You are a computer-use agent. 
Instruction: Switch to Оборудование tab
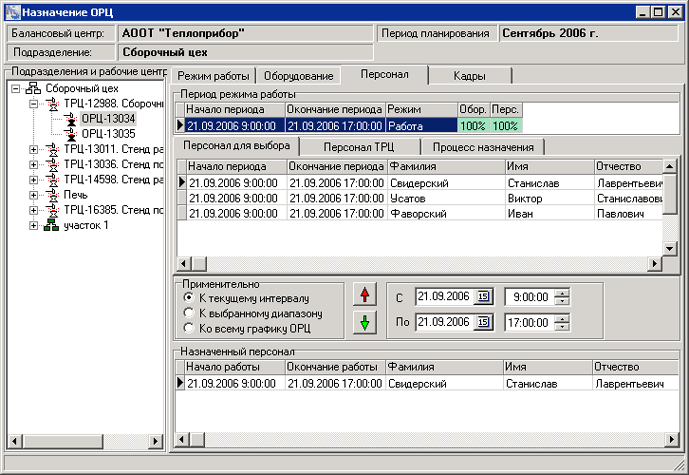[x=298, y=76]
